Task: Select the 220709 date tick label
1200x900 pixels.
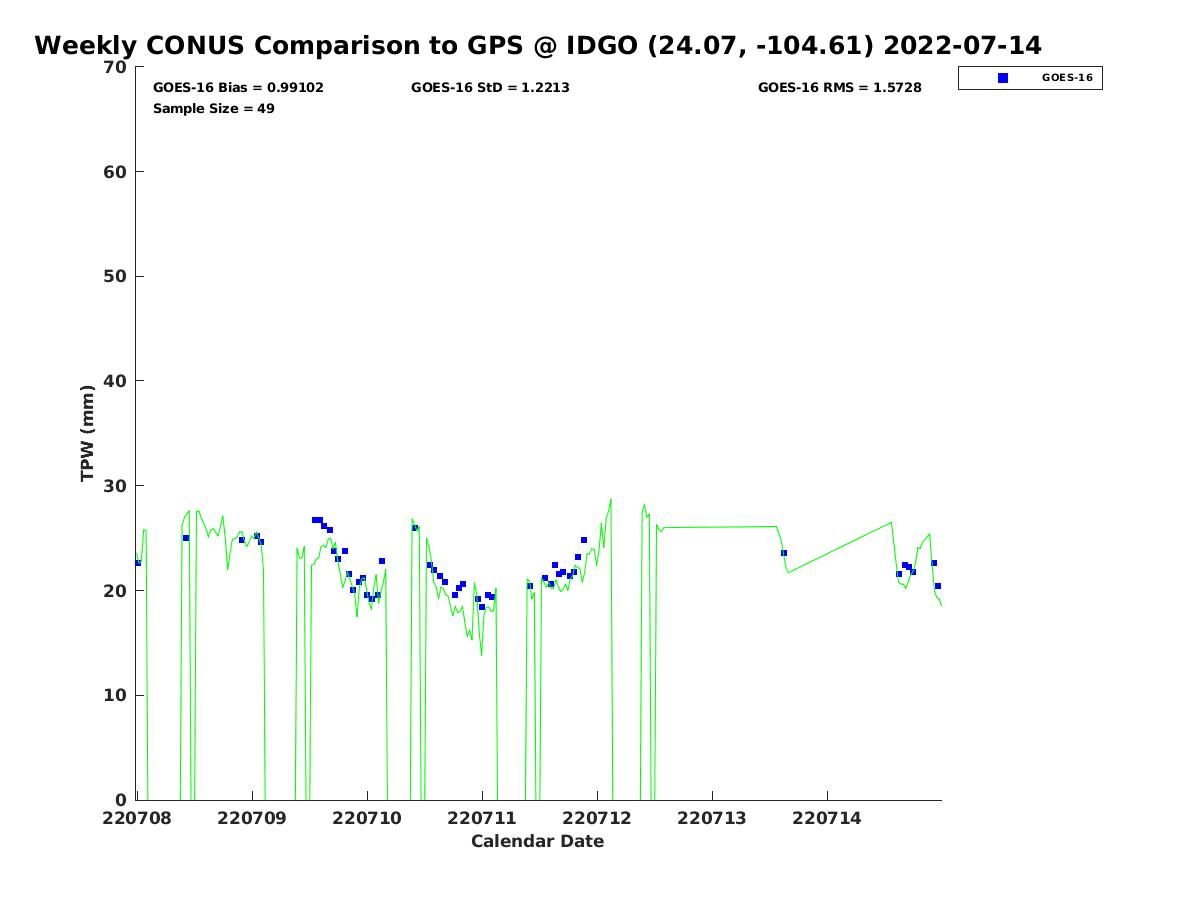Action: 251,818
